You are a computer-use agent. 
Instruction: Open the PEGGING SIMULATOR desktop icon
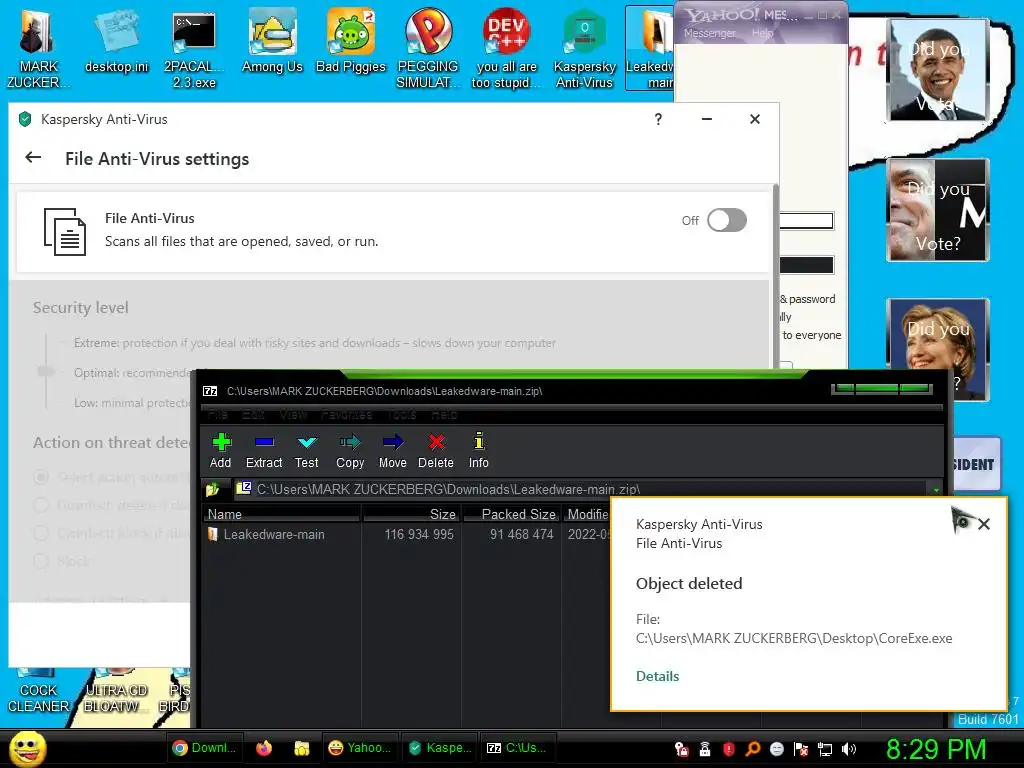[428, 47]
